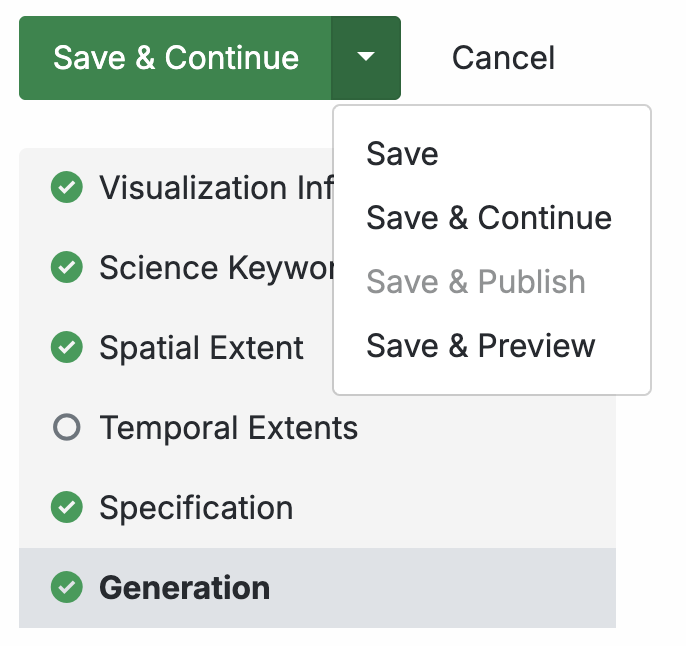Select the bold Generation section label
686x646 pixels.
pos(184,588)
